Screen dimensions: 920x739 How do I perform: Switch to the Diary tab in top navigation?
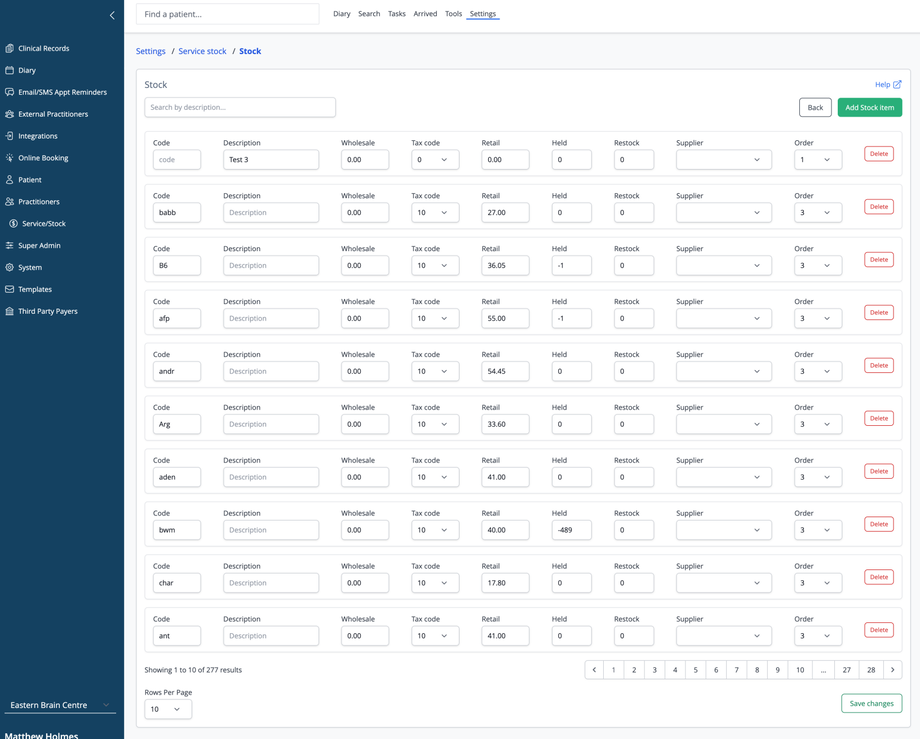(x=341, y=14)
